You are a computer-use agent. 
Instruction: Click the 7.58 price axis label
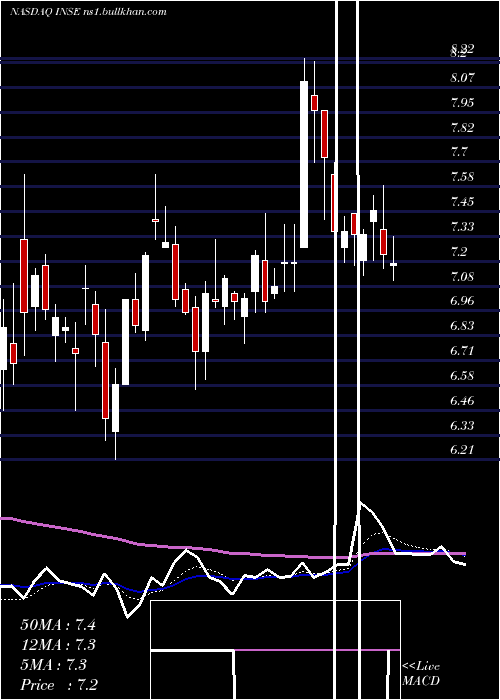pos(462,177)
